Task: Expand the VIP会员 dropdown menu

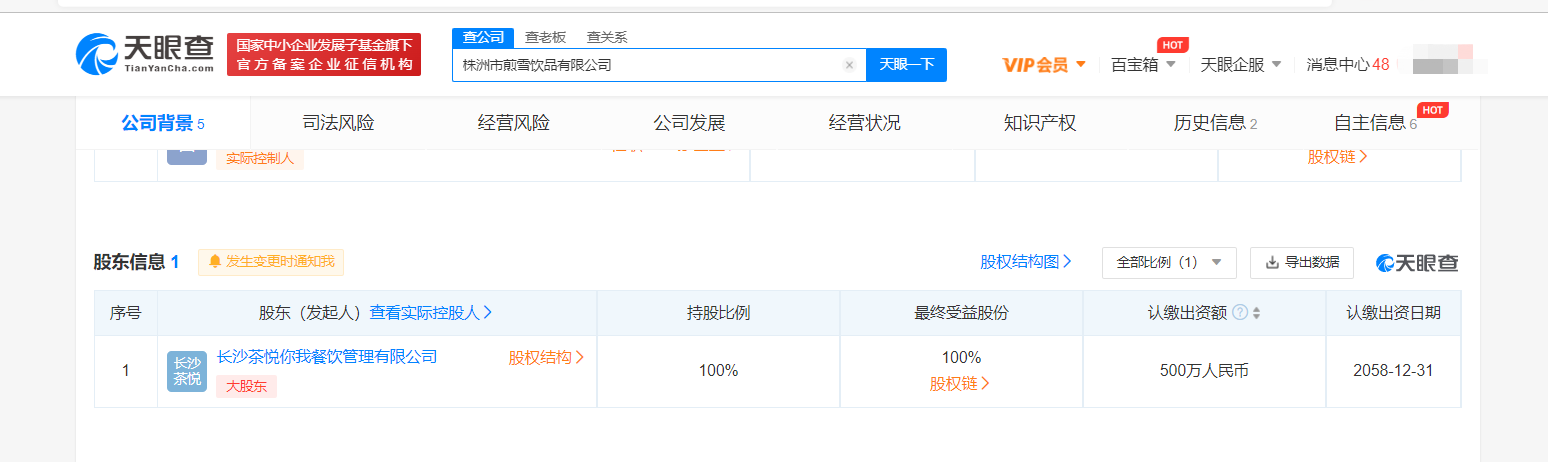Action: pyautogui.click(x=1044, y=65)
